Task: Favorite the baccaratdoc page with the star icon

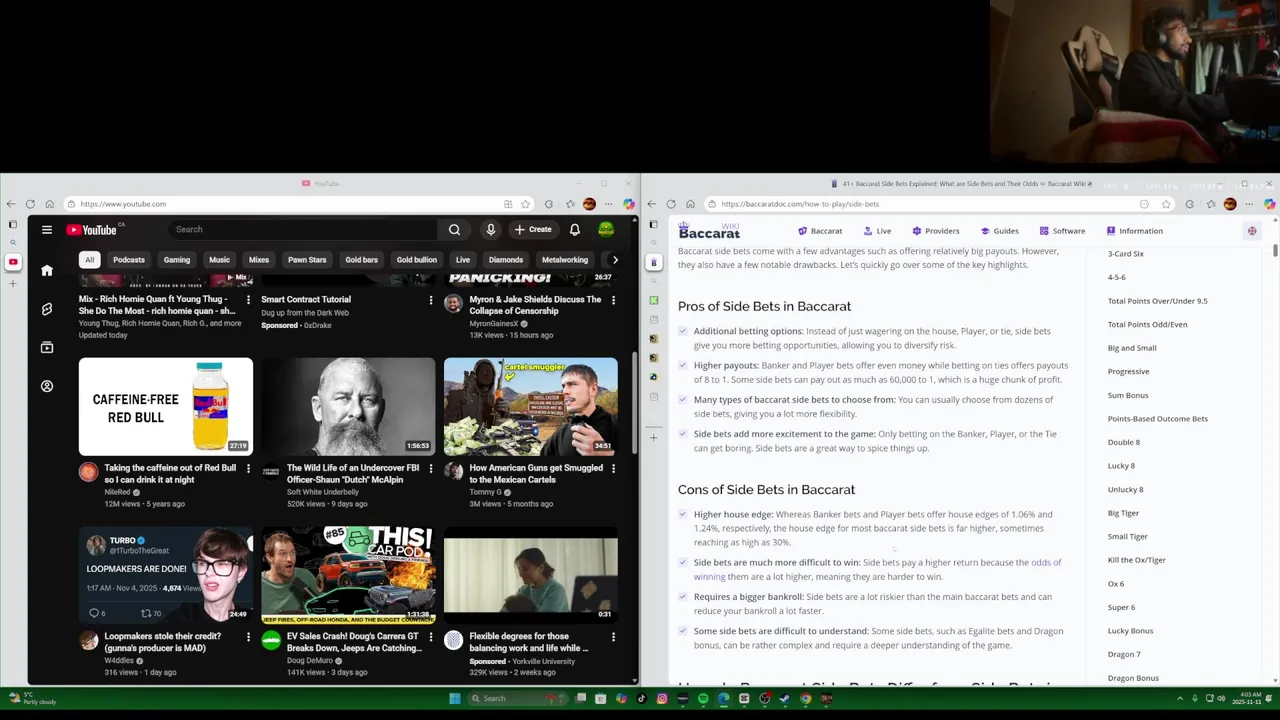Action: [1166, 204]
